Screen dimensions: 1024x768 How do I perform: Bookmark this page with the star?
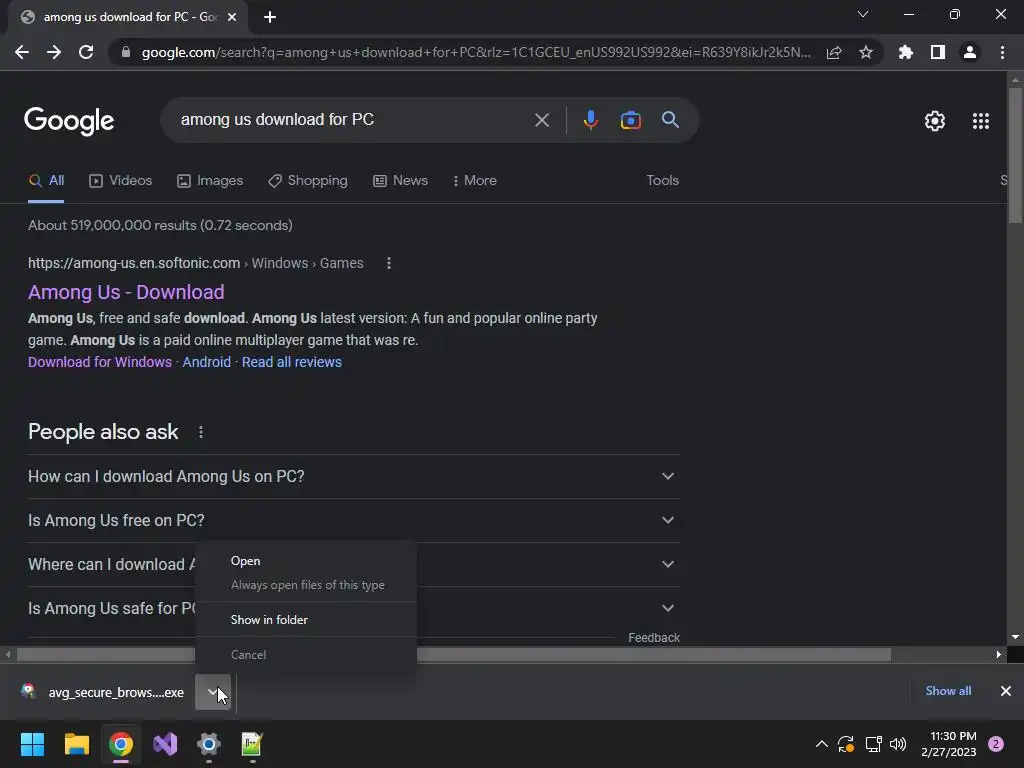click(866, 52)
